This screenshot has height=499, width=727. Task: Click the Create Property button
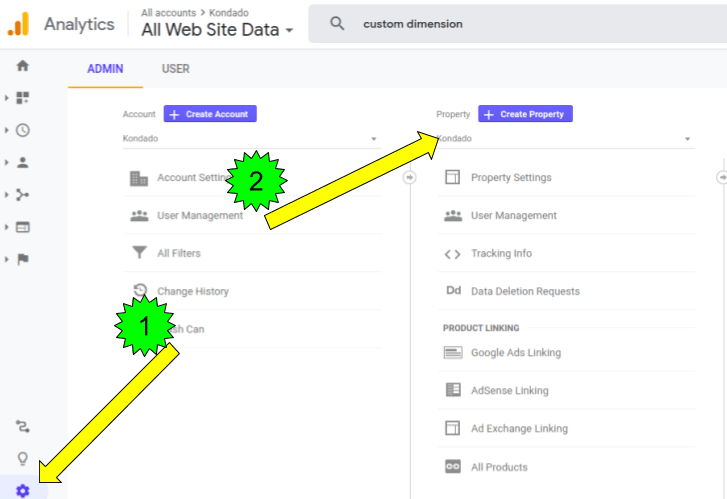525,114
